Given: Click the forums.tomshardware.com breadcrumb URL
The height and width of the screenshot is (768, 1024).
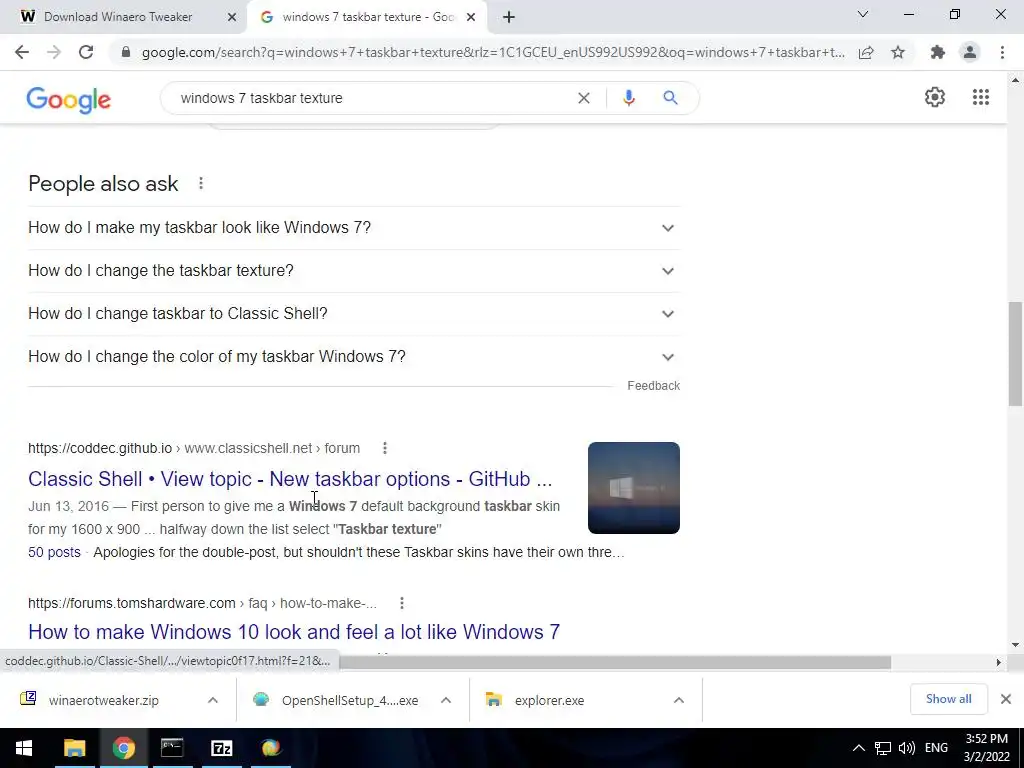Looking at the screenshot, I should (x=202, y=603).
